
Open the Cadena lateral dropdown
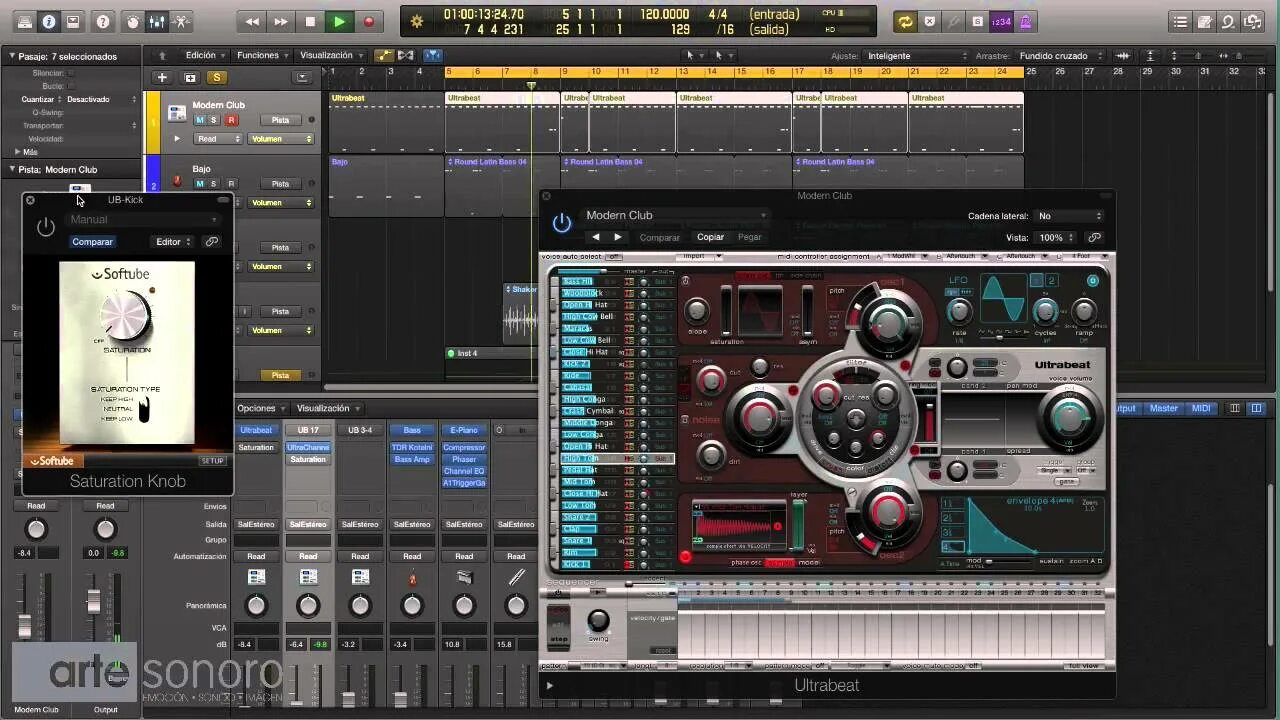point(1069,216)
